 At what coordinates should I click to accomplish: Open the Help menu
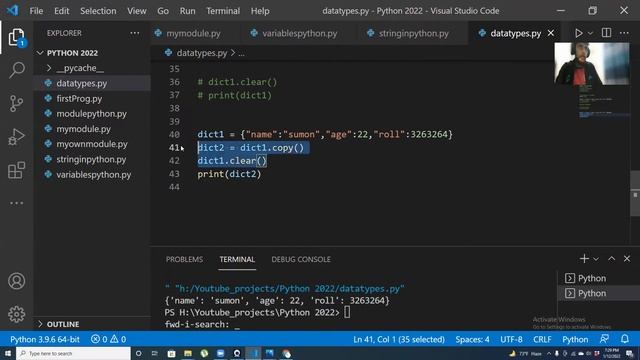click(260, 11)
